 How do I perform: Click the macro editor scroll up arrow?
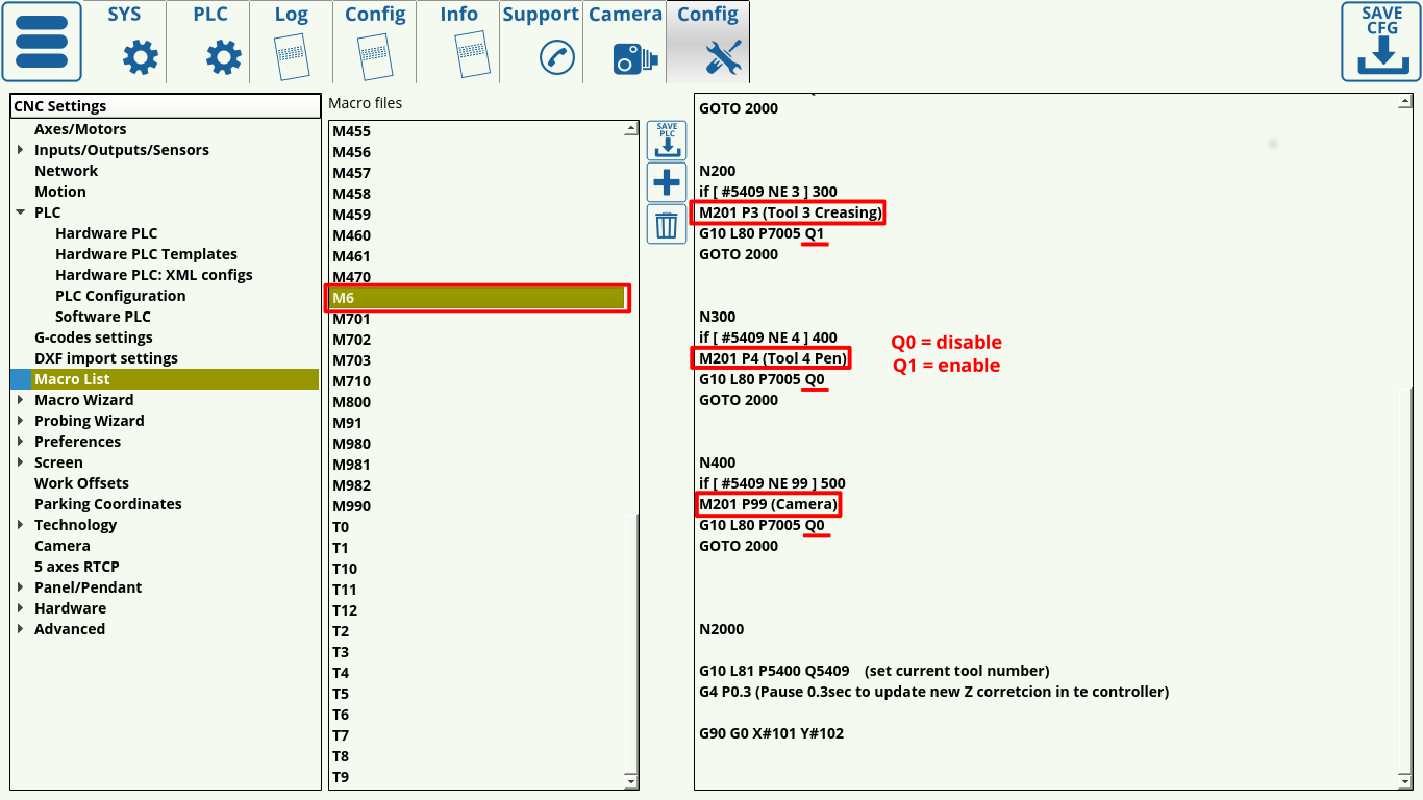[1406, 103]
